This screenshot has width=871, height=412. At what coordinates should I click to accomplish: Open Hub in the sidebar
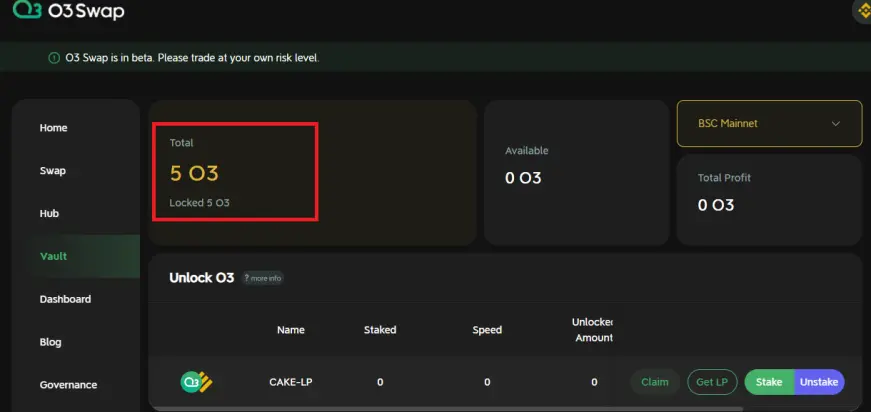pyautogui.click(x=49, y=213)
